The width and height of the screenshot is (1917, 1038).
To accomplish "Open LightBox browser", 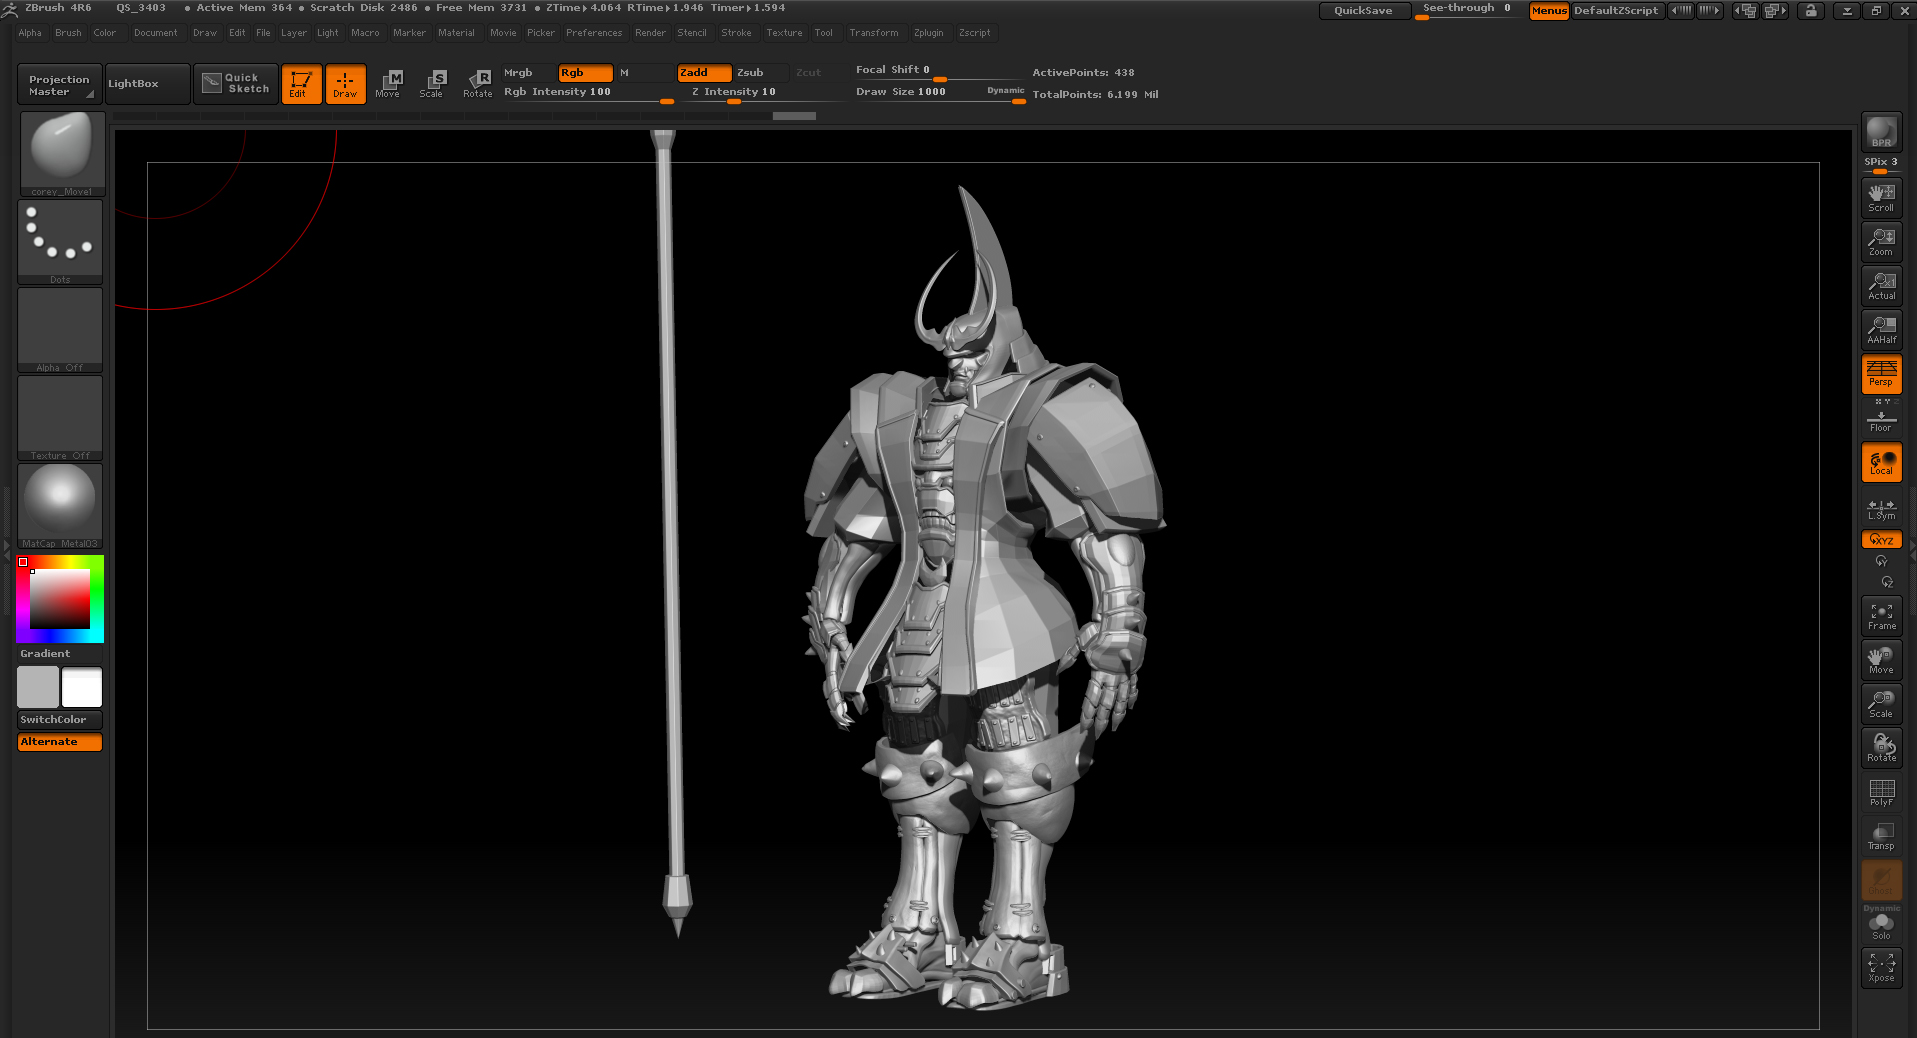I will coord(147,84).
